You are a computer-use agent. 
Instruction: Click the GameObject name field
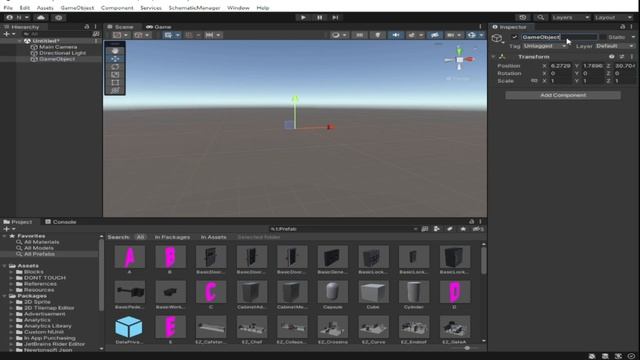[x=559, y=37]
